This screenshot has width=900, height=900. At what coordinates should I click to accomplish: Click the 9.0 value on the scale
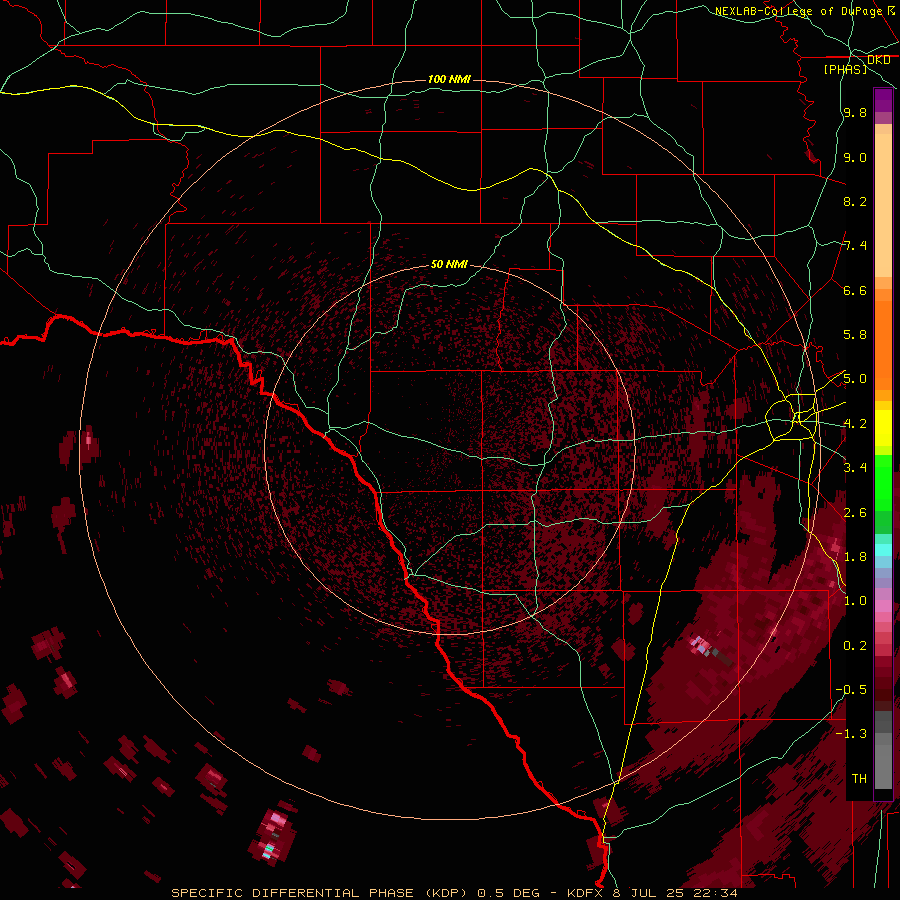point(855,157)
